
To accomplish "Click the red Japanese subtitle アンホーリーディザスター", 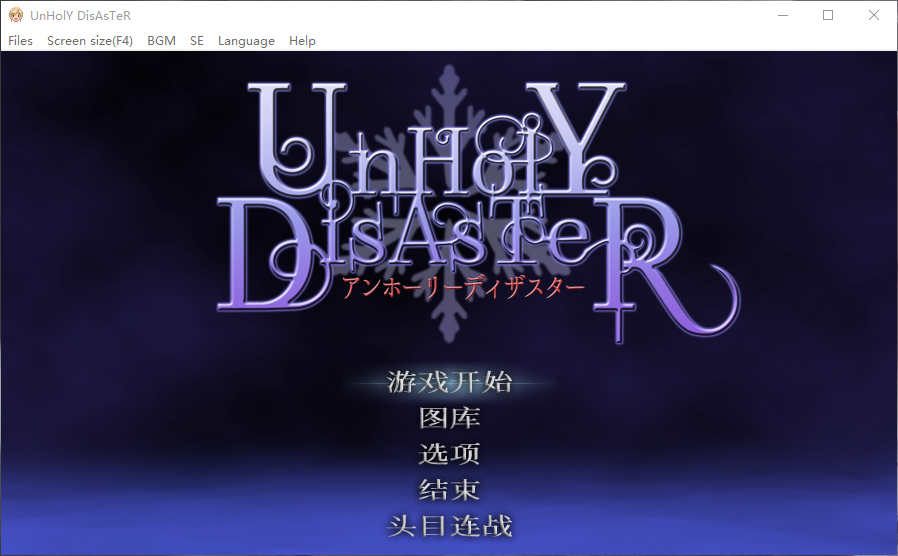I will (x=462, y=288).
